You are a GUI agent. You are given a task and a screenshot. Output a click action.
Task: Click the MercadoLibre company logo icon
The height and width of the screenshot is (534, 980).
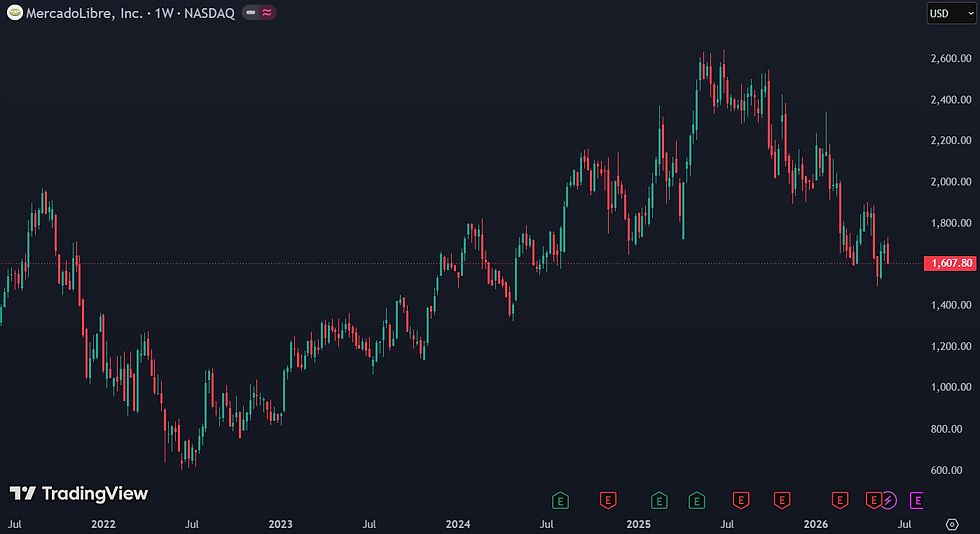point(14,13)
